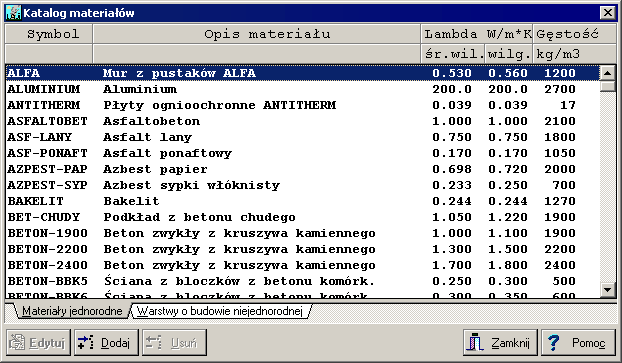Click lambda value 0.698 for Azbest papier
The image size is (622, 363).
click(452, 169)
